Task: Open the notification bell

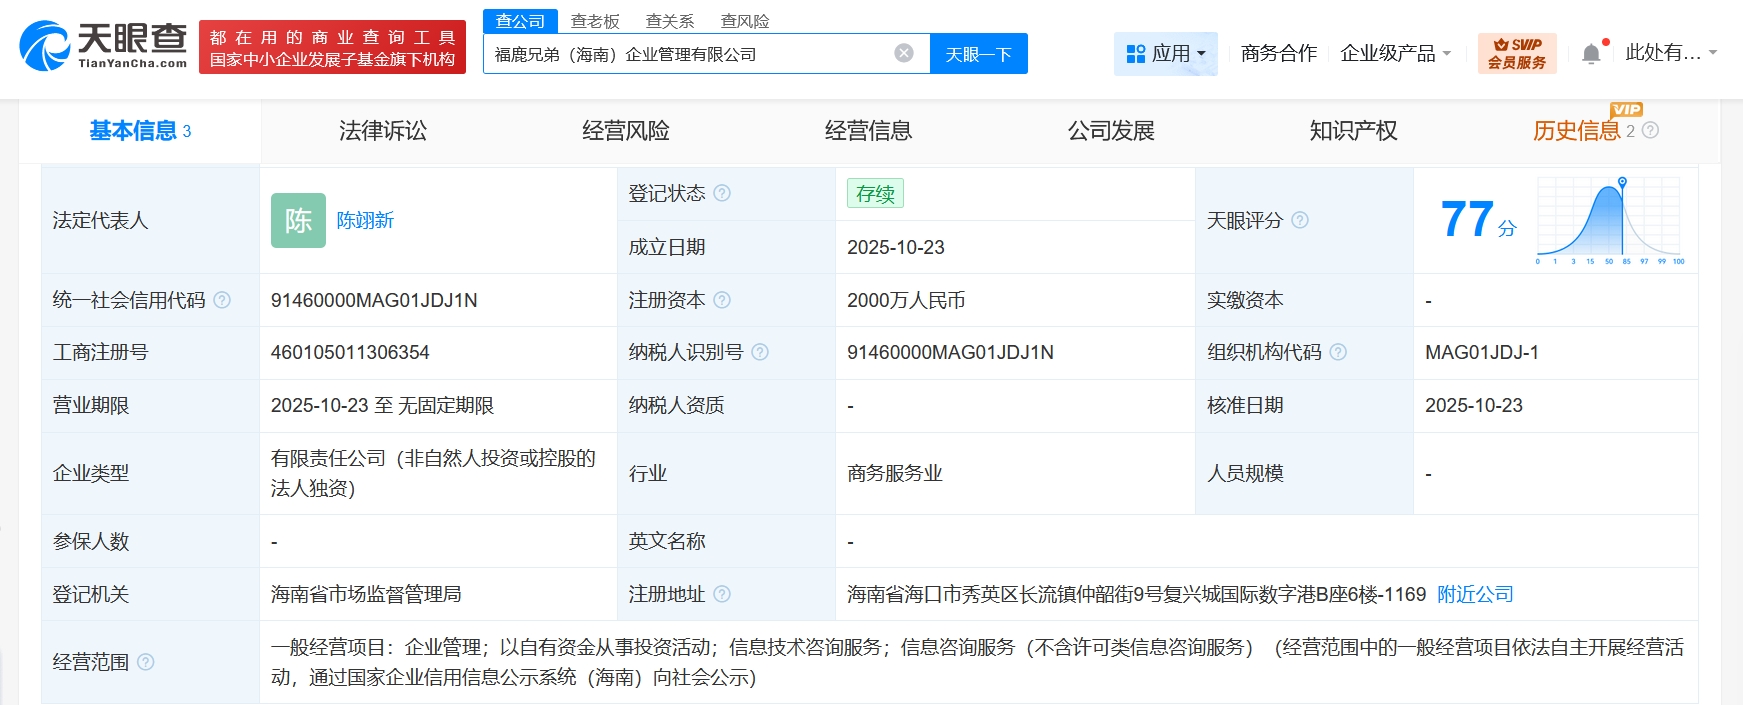Action: 1591,54
